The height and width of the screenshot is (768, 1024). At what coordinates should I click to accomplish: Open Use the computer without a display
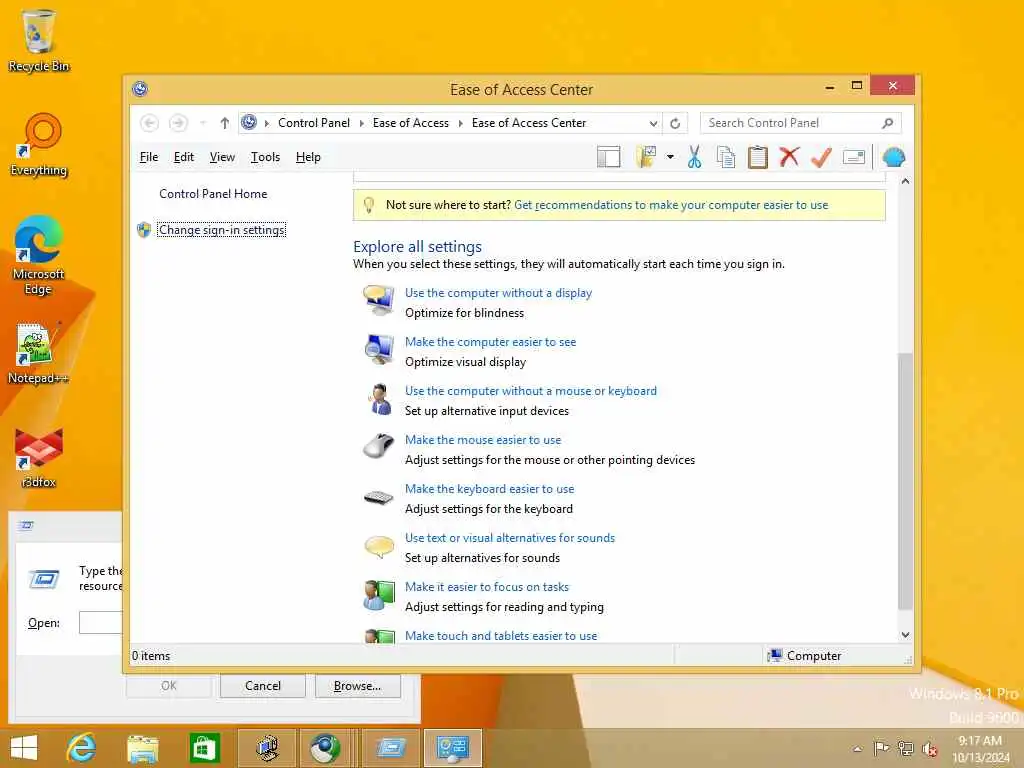point(498,293)
